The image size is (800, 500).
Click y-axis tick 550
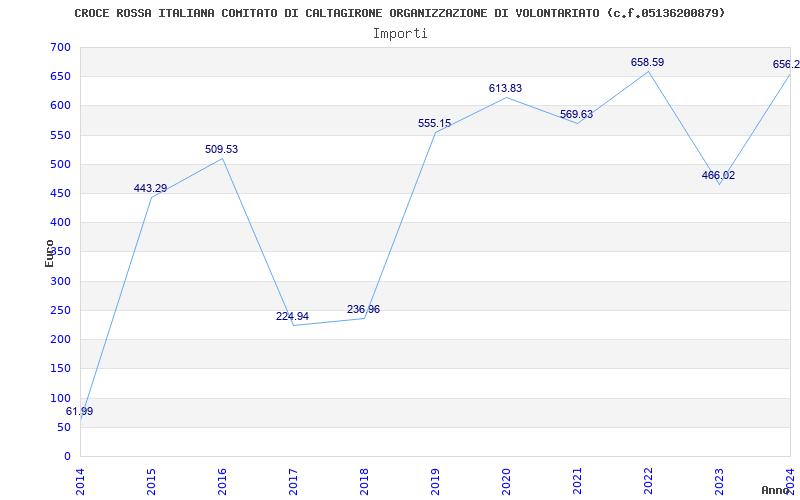pos(60,135)
